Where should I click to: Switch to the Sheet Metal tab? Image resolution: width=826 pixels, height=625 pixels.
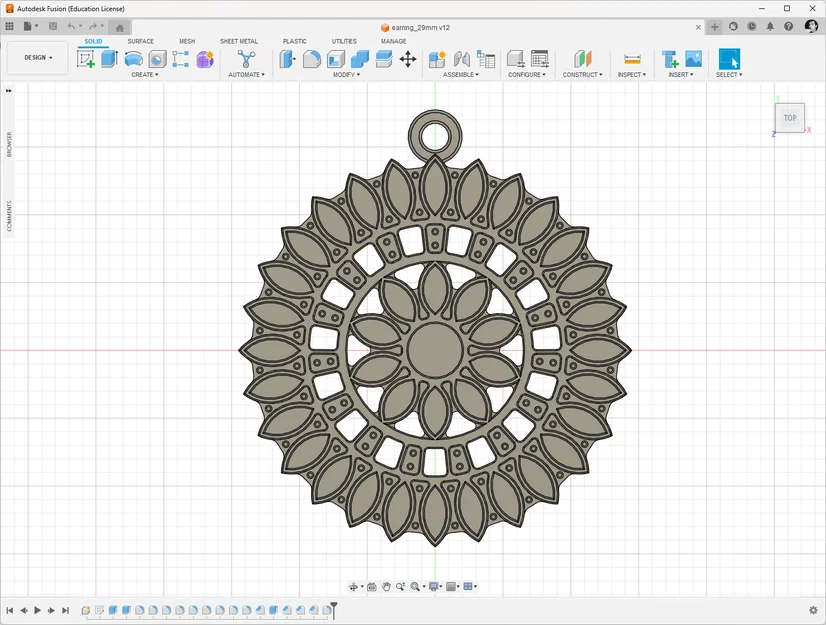(x=239, y=41)
